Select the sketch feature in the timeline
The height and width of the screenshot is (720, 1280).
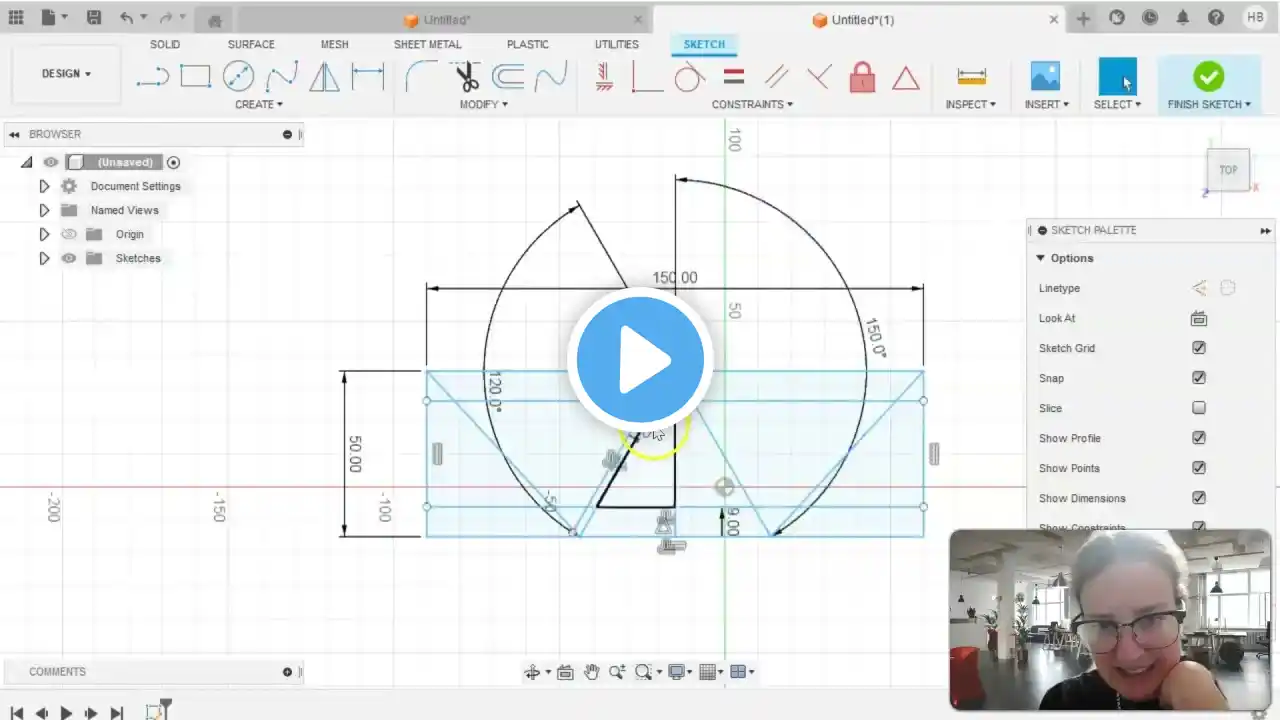point(157,712)
